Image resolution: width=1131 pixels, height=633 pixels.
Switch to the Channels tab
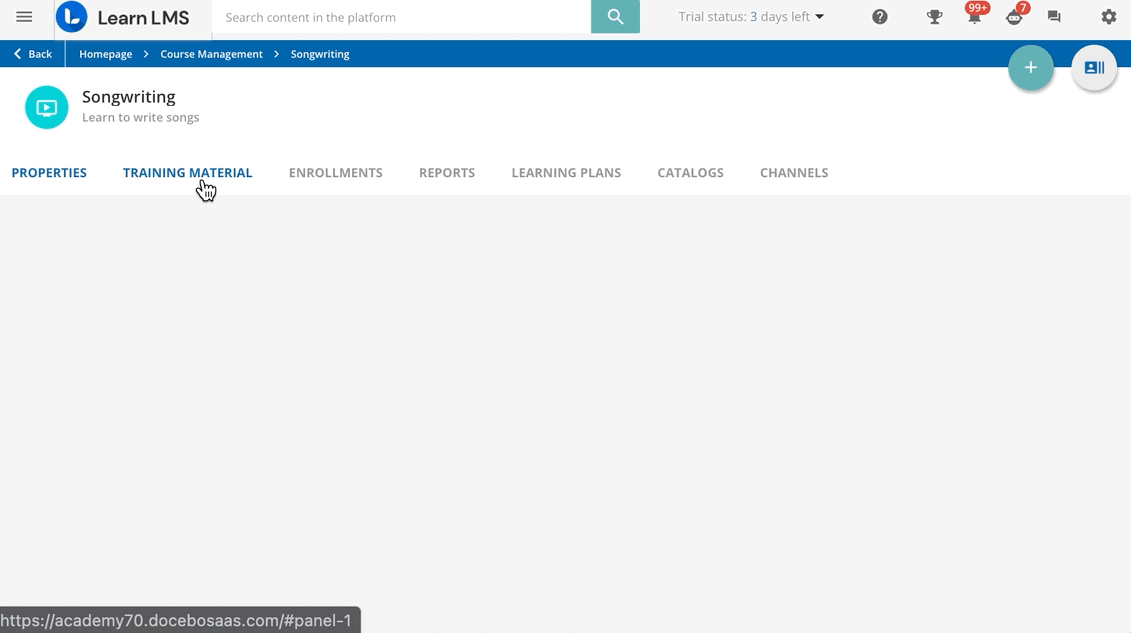[x=794, y=172]
